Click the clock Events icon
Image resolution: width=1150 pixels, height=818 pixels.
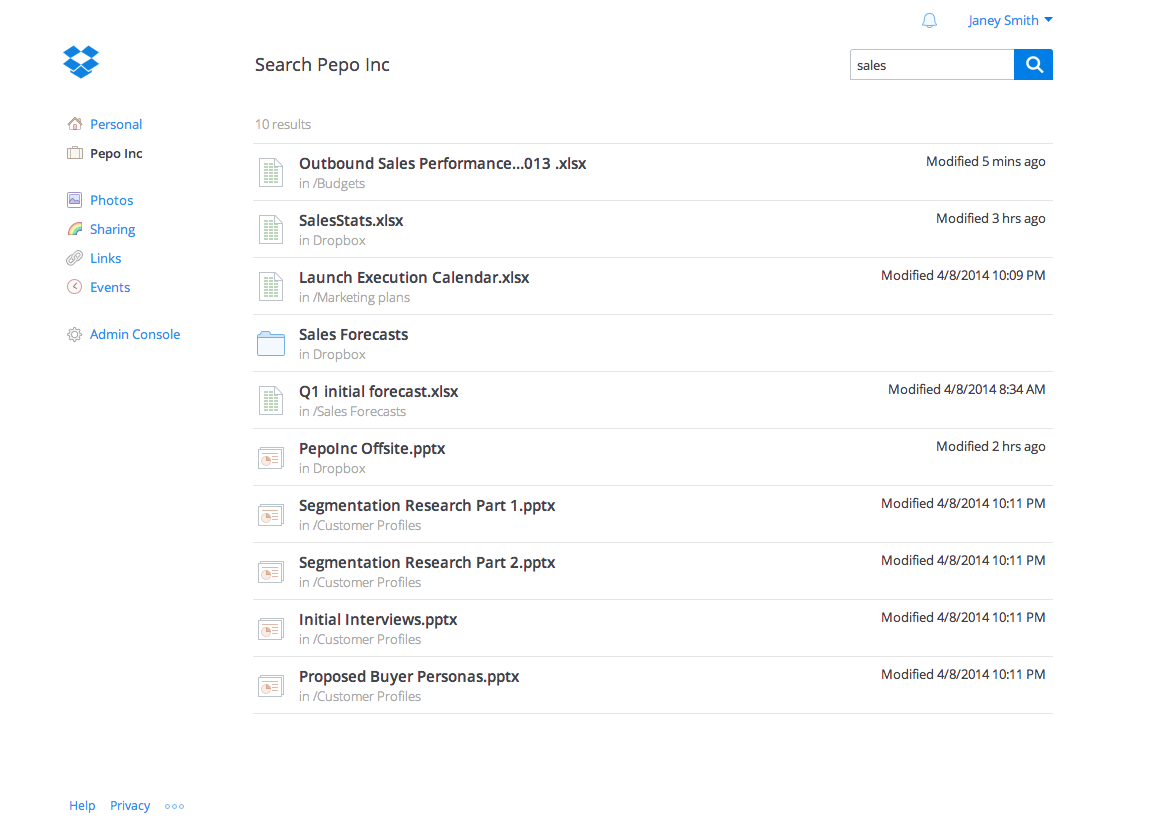click(x=75, y=287)
